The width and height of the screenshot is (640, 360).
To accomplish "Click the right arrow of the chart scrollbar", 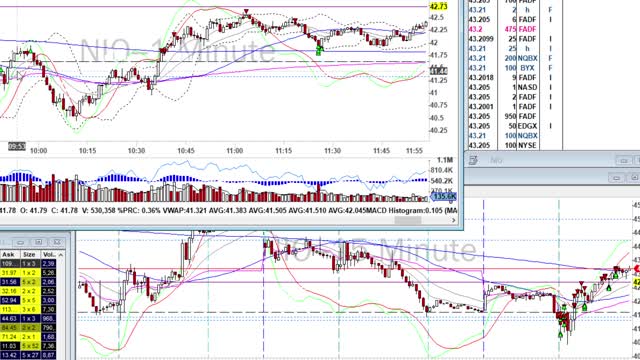I will click(453, 220).
